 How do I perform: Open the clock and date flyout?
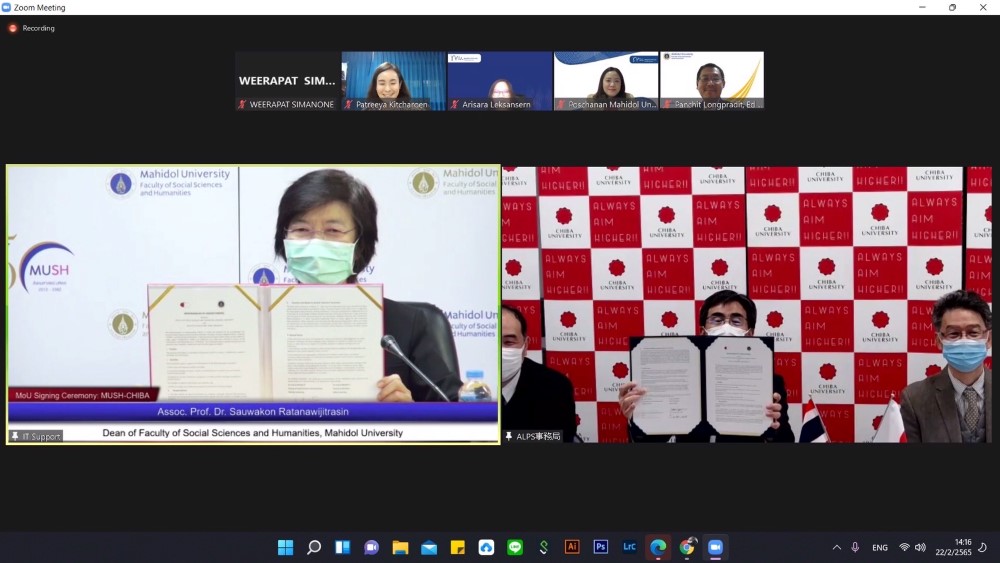(x=961, y=547)
